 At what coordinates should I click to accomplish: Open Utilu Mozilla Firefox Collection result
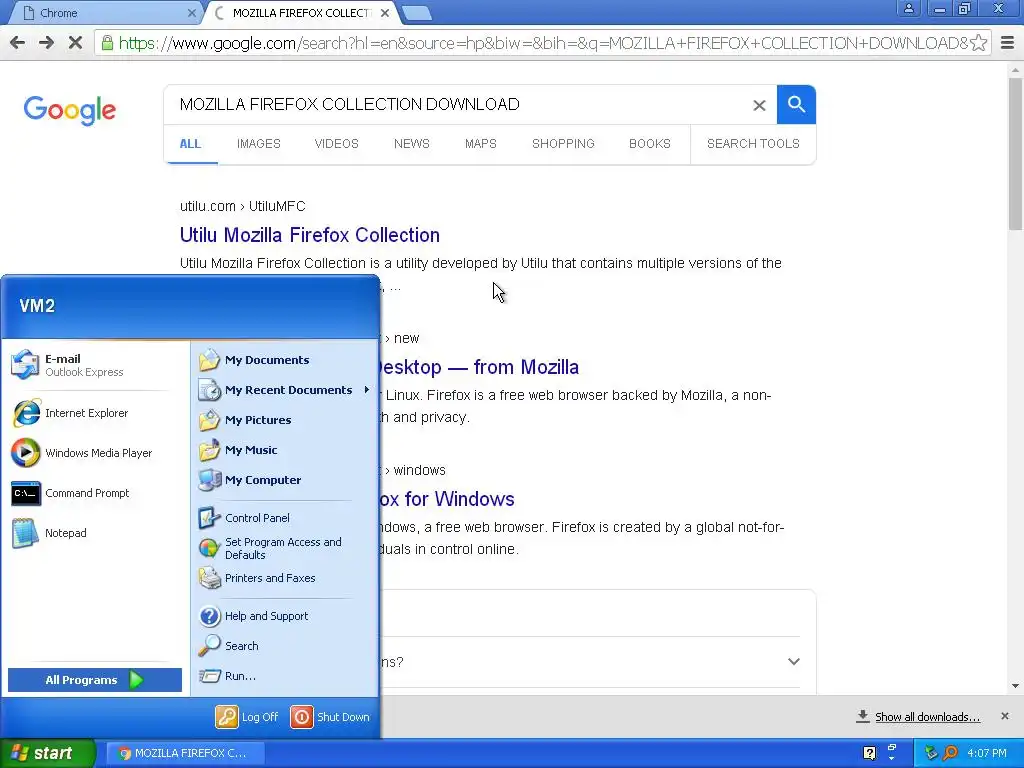310,235
